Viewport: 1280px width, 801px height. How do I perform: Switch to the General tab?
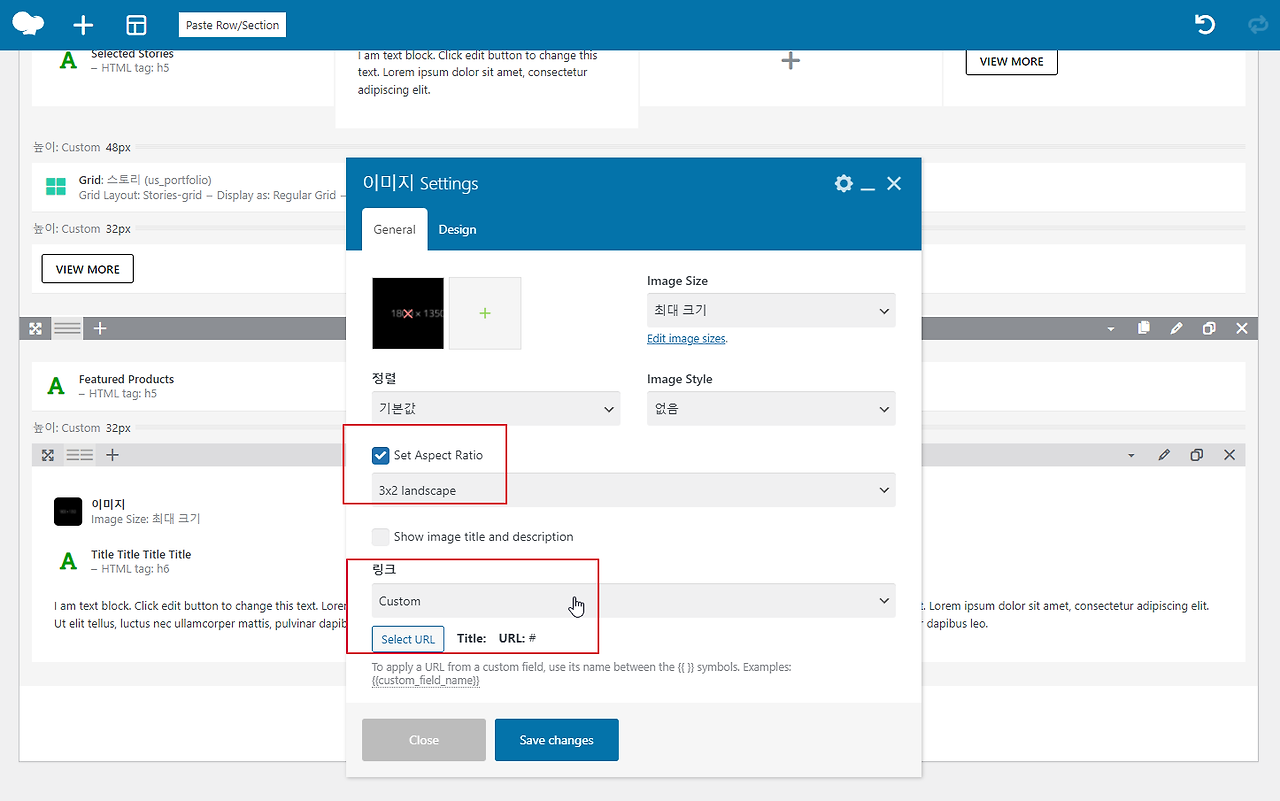pyautogui.click(x=394, y=229)
